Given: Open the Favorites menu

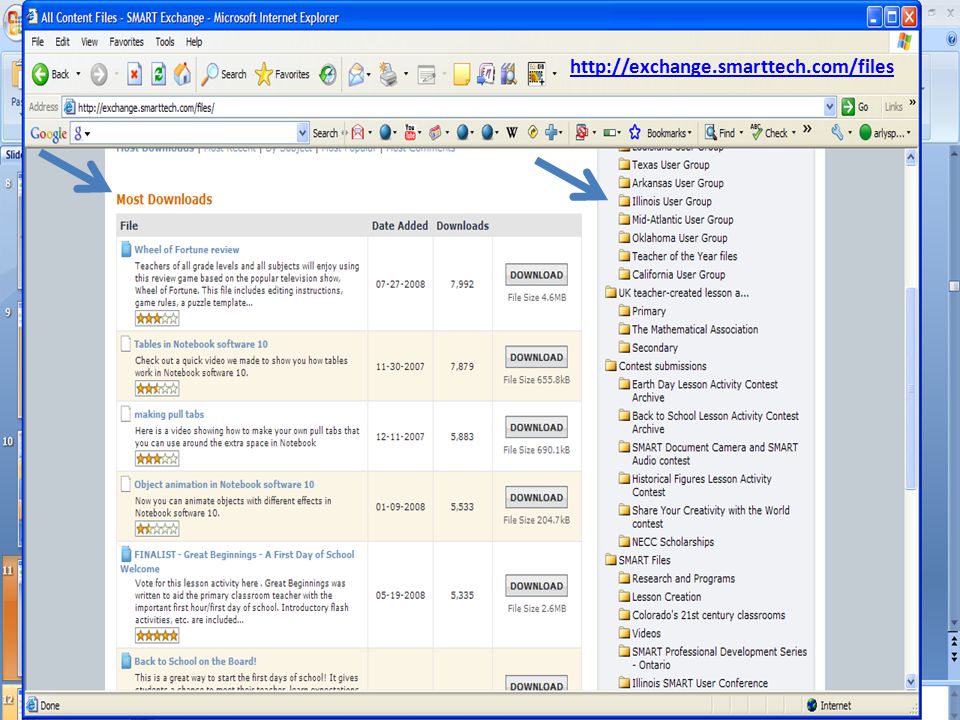Looking at the screenshot, I should 126,42.
